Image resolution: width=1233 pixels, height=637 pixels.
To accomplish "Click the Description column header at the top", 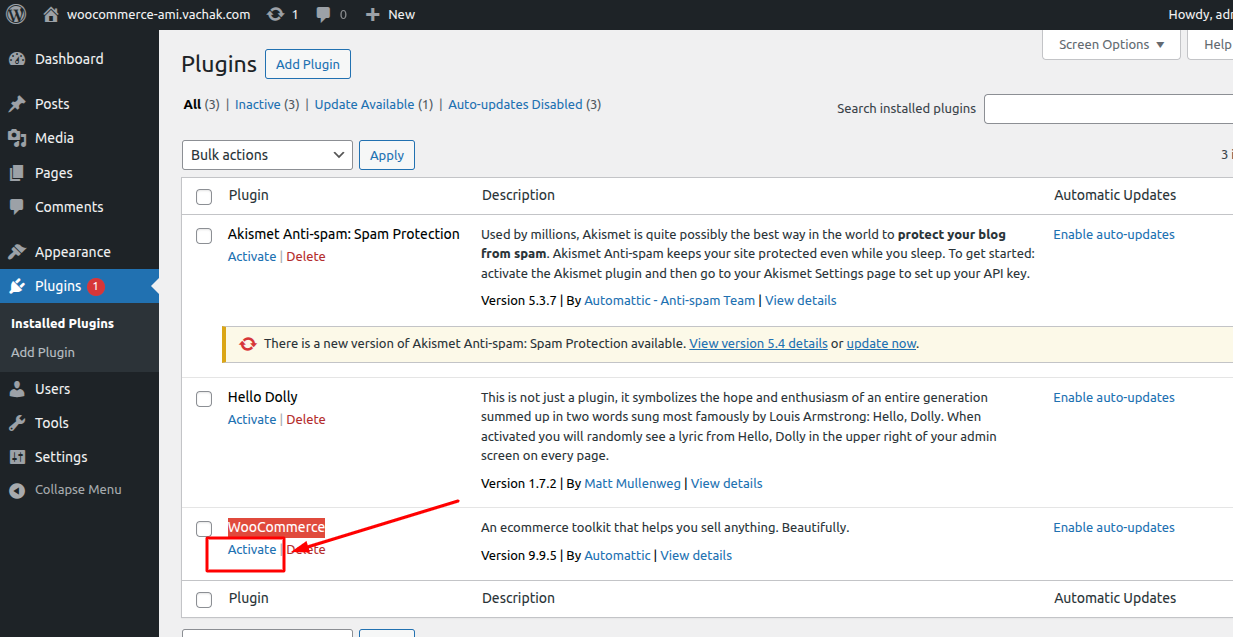I will pyautogui.click(x=518, y=195).
